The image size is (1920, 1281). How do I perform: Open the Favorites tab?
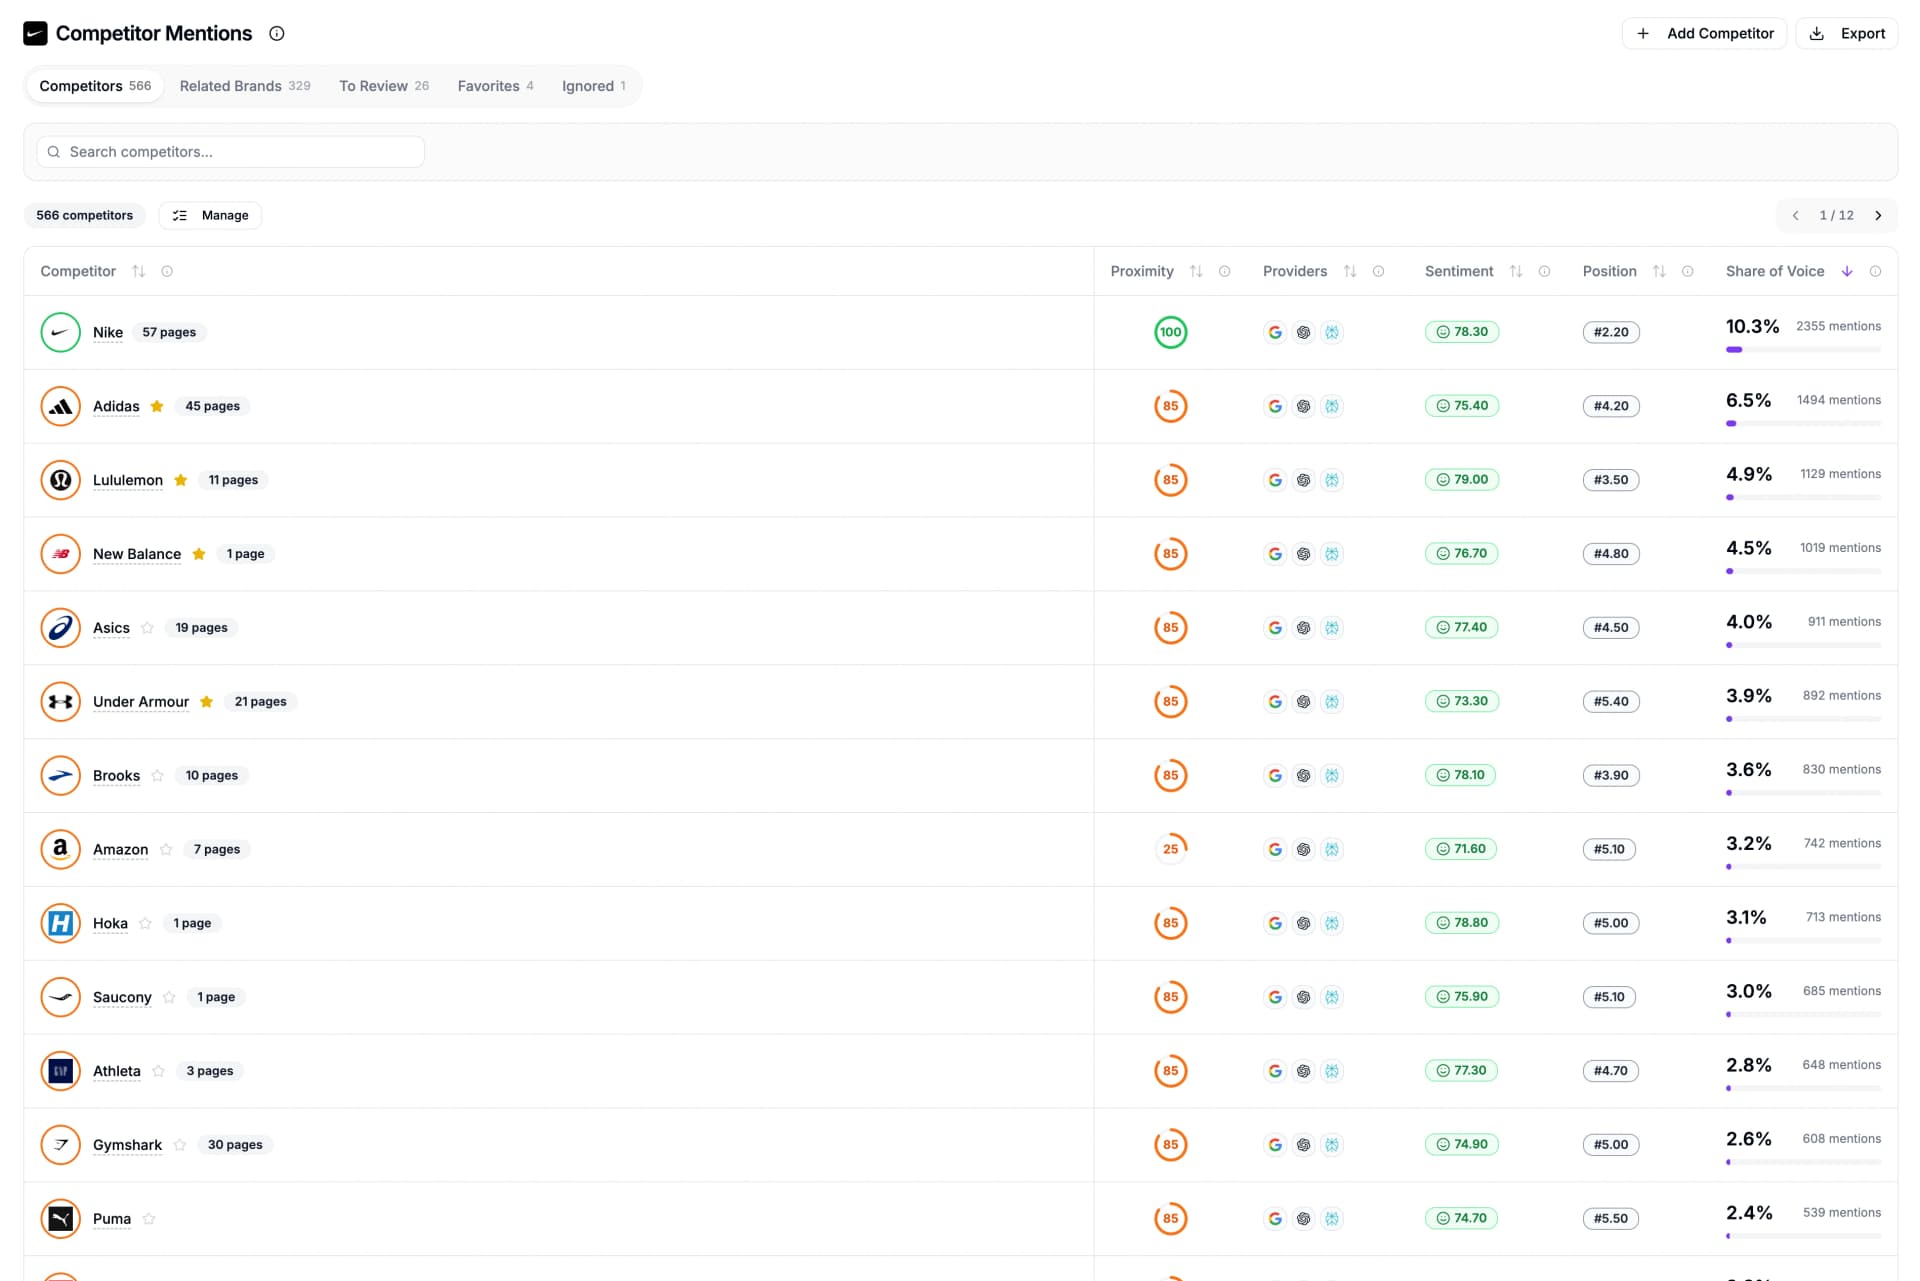click(496, 86)
